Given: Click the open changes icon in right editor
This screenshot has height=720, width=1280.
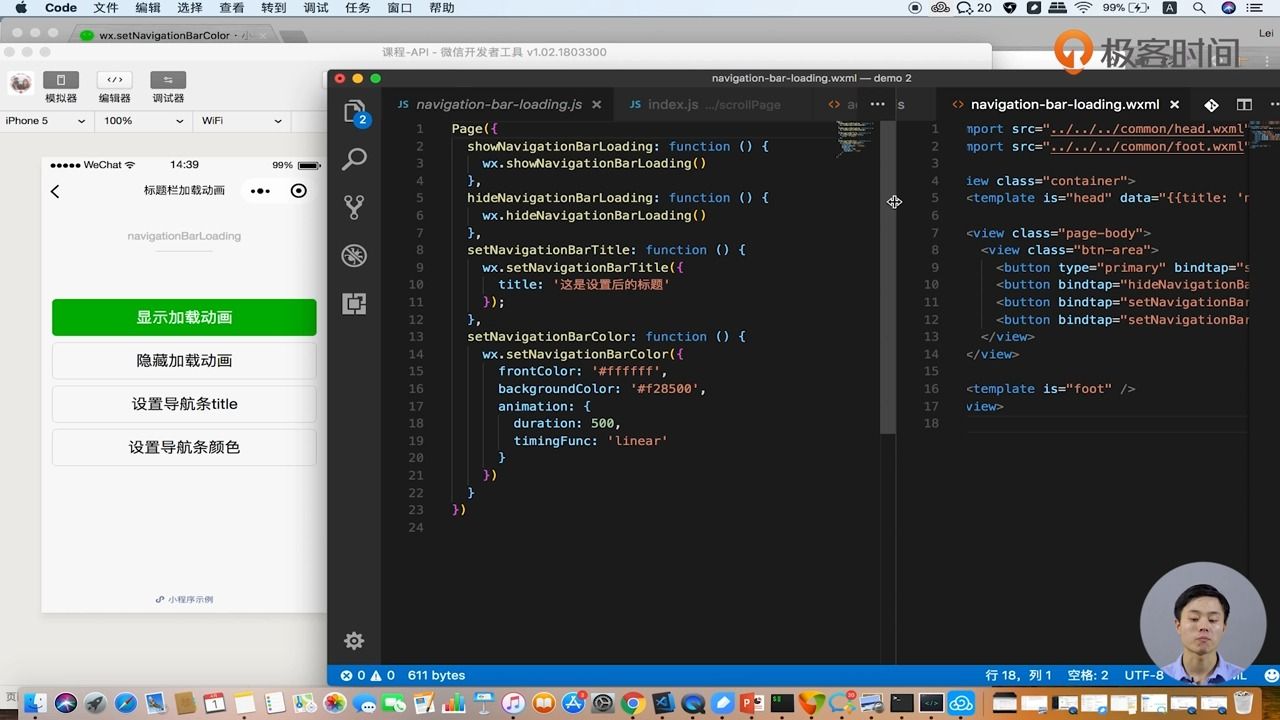Looking at the screenshot, I should pos(1211,104).
